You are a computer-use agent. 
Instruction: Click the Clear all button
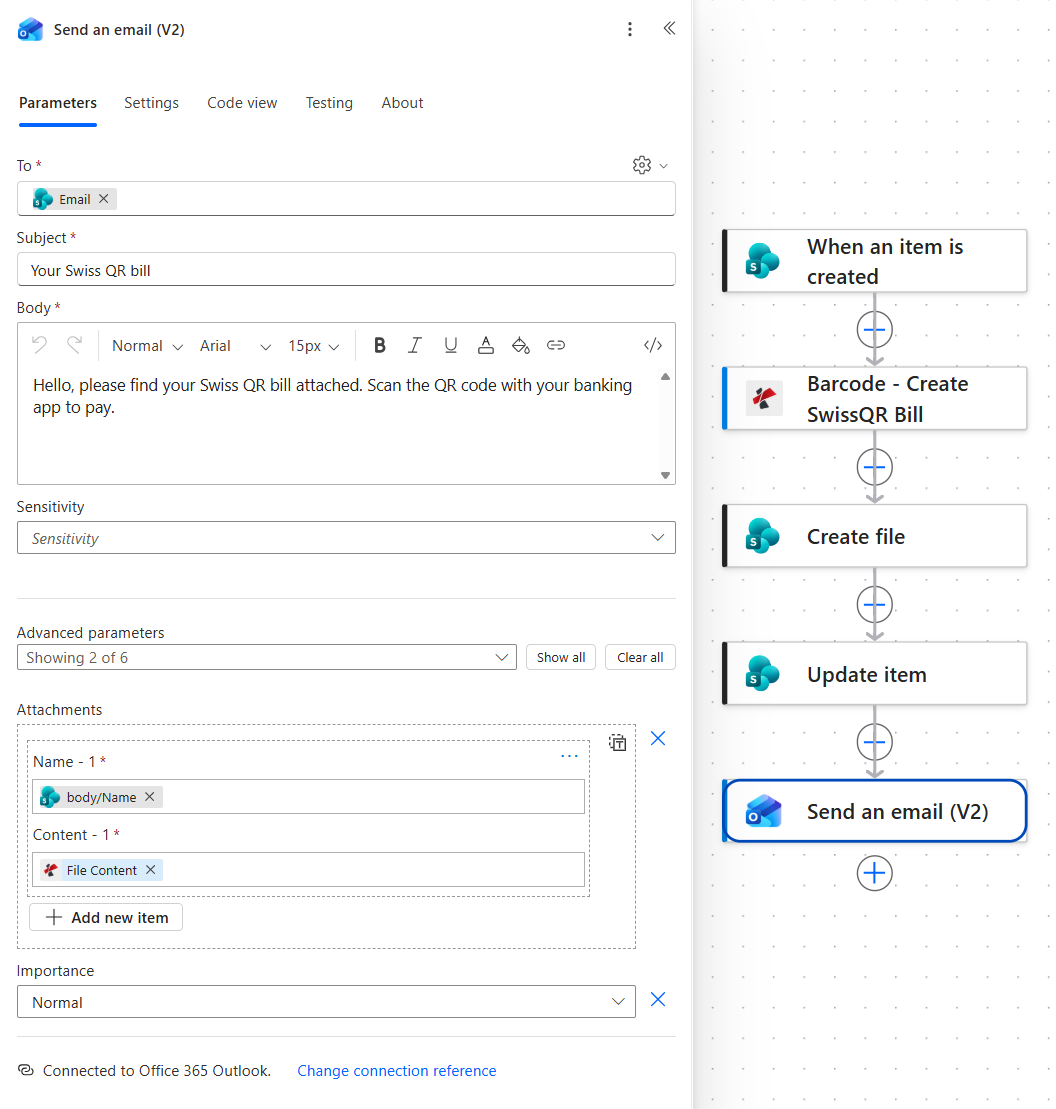[x=640, y=657]
